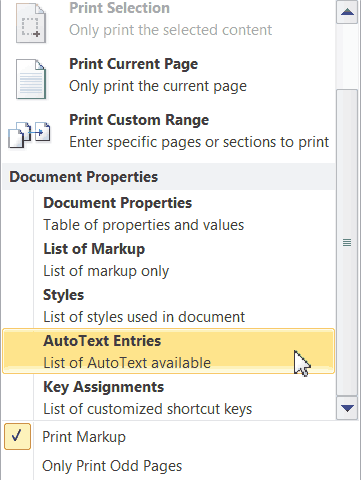Viewport: 361px width, 480px height.
Task: Click the Document Properties section header
Action: 169,177
